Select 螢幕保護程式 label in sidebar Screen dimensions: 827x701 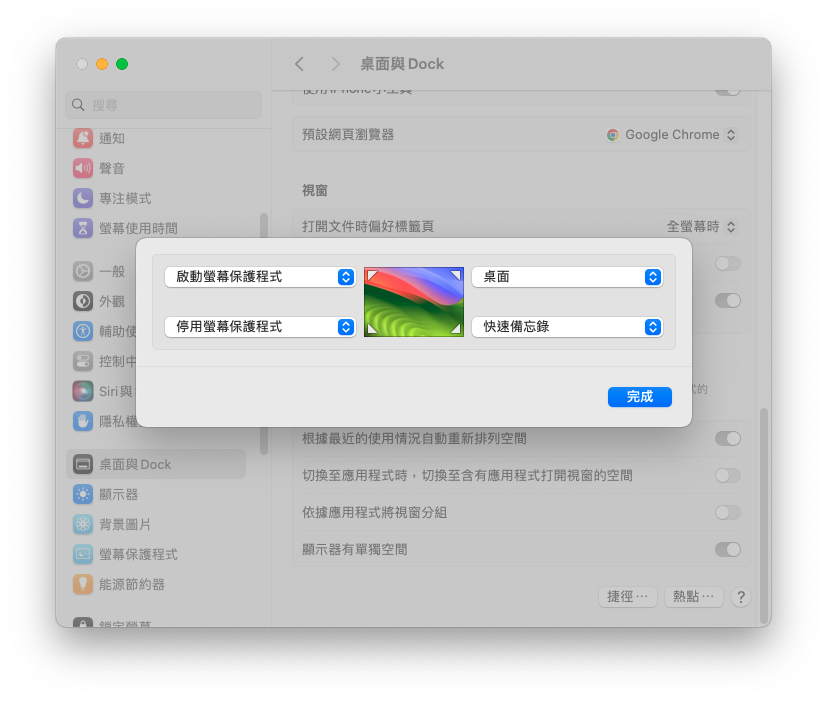coord(138,554)
